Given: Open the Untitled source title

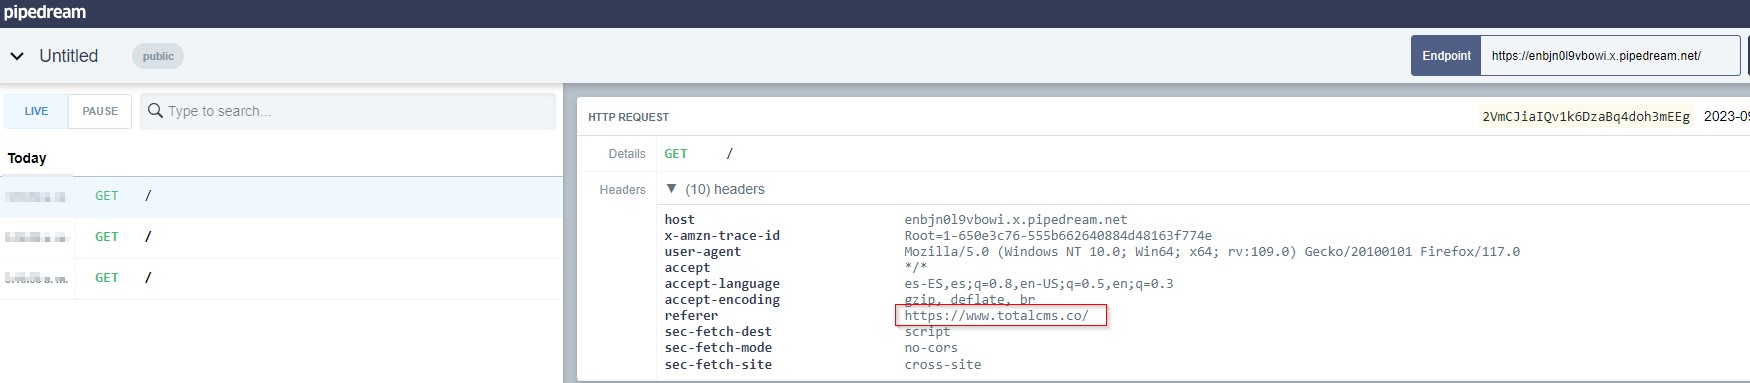Looking at the screenshot, I should (68, 56).
